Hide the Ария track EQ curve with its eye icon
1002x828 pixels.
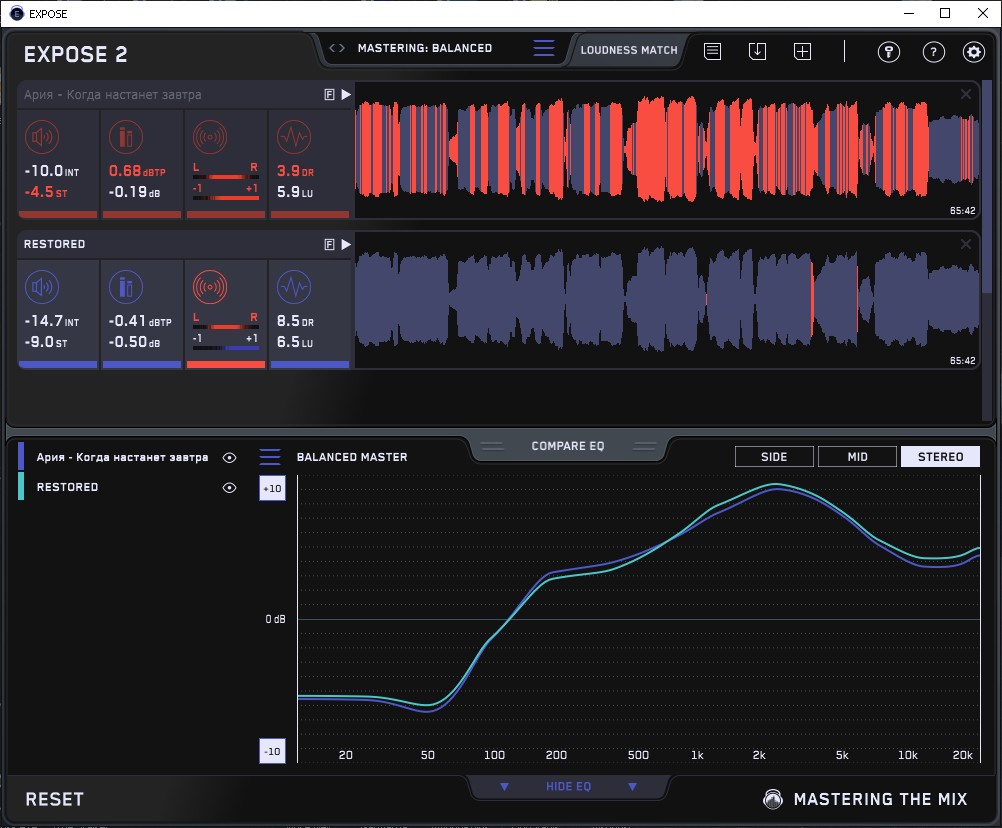pos(230,458)
